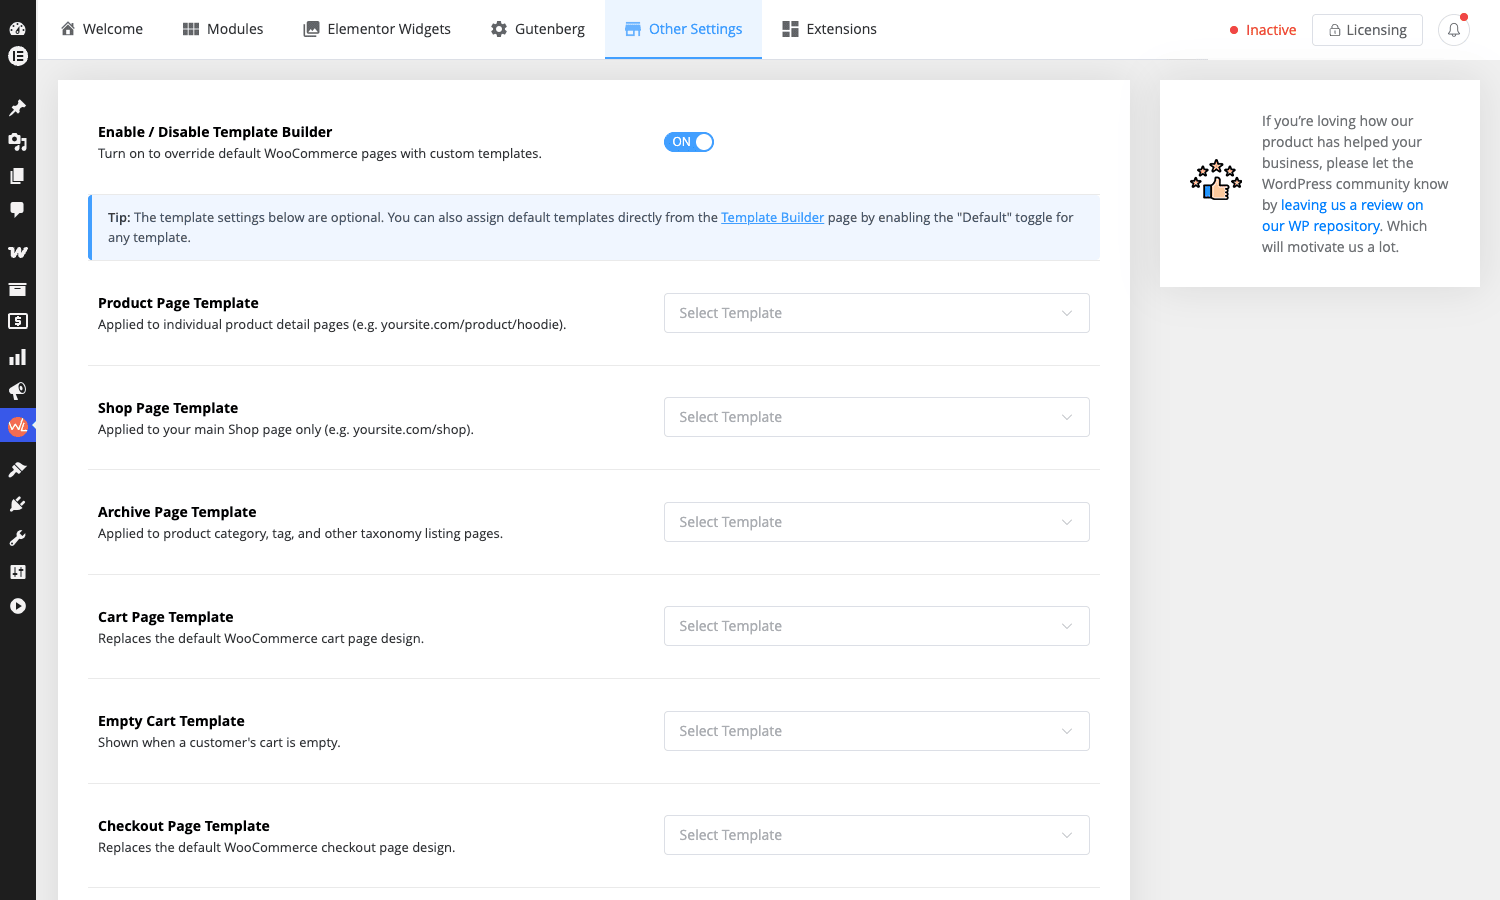This screenshot has width=1500, height=900.
Task: Open the WordPress Dashboard sidebar icon
Action: point(17,28)
